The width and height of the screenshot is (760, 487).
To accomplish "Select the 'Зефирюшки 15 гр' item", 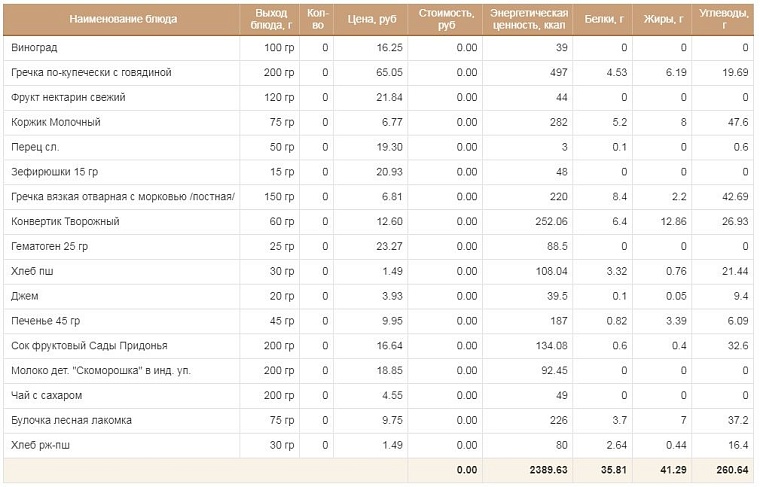I will point(55,172).
